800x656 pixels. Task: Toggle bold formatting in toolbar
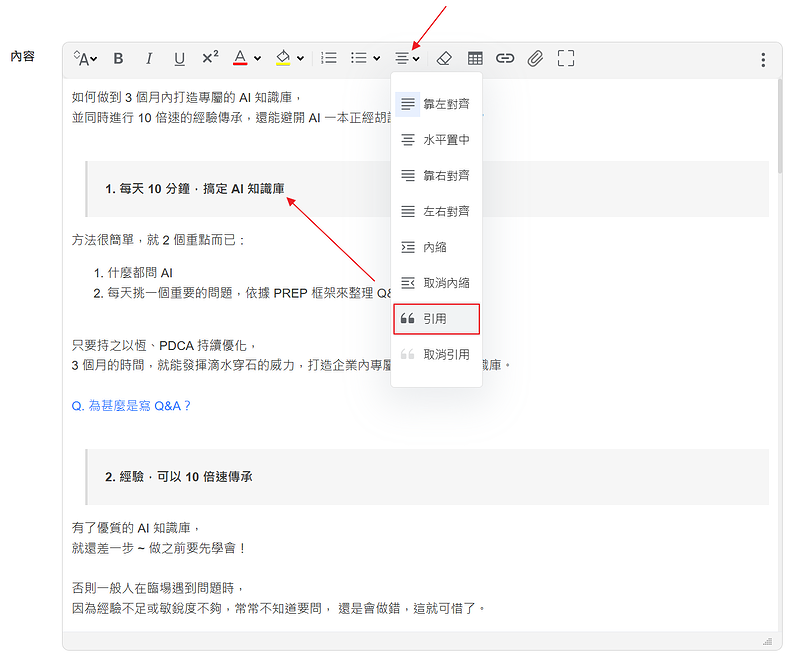tap(118, 59)
